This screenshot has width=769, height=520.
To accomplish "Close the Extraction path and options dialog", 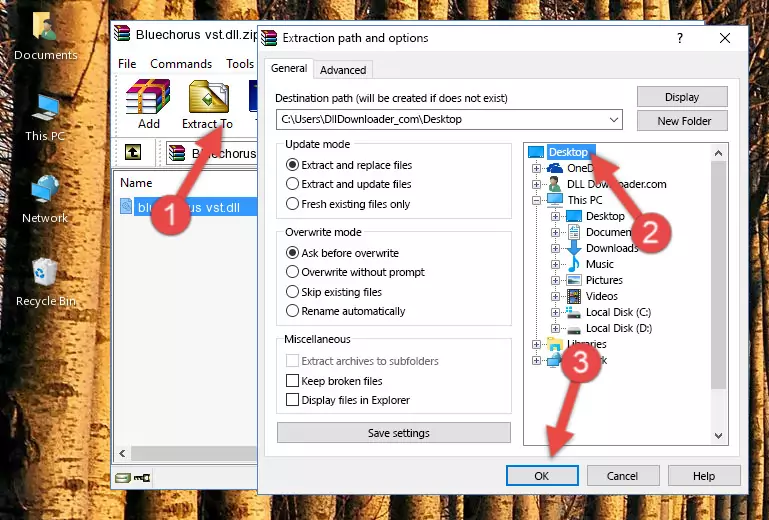I will pos(725,38).
